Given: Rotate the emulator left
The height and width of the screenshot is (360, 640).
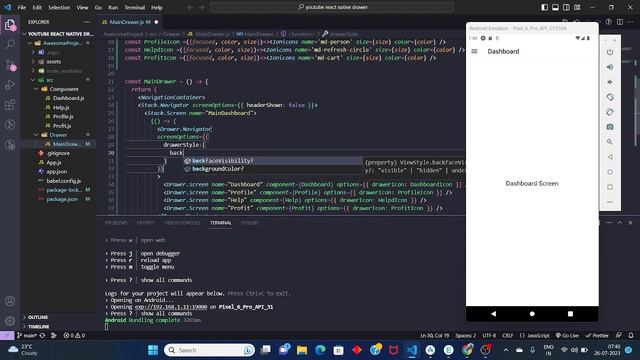Looking at the screenshot, I should [610, 97].
